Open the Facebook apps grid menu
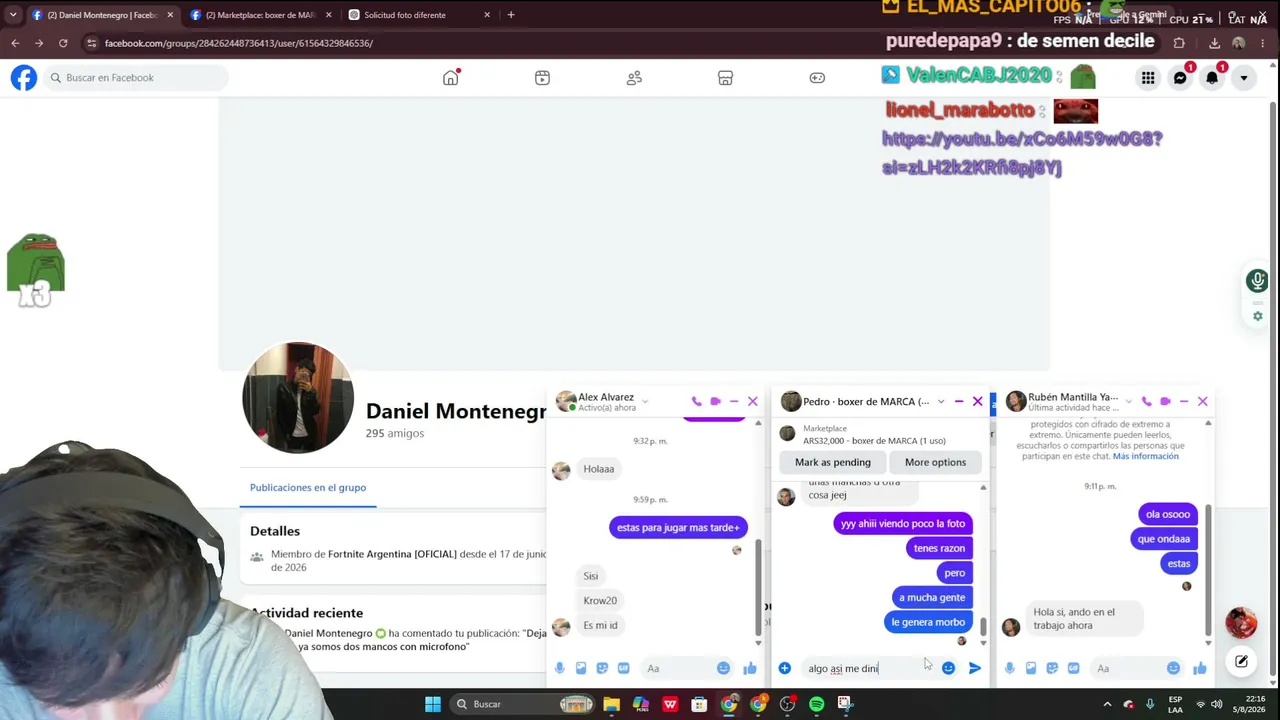 1148,78
